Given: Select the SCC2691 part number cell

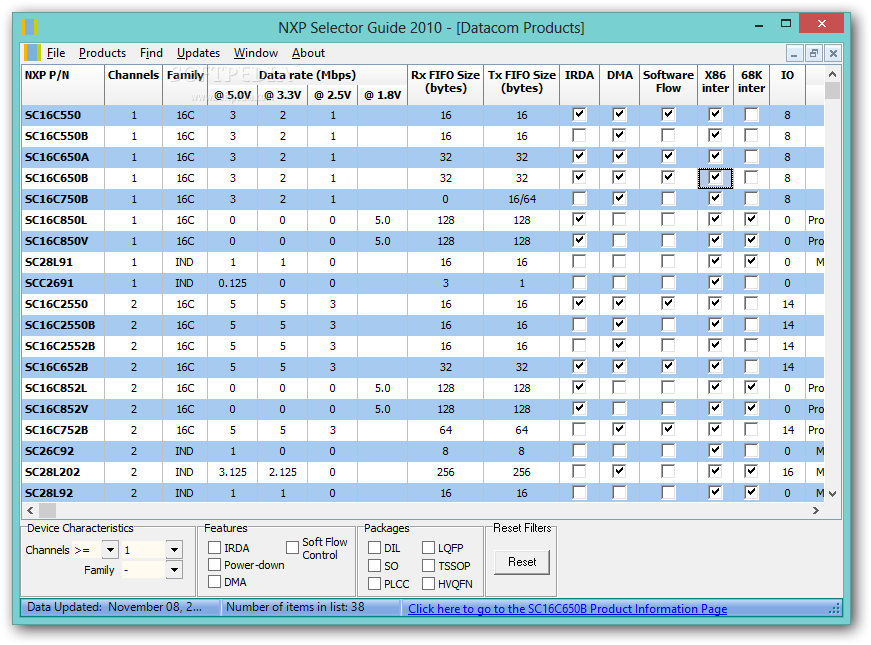Looking at the screenshot, I should [x=63, y=283].
